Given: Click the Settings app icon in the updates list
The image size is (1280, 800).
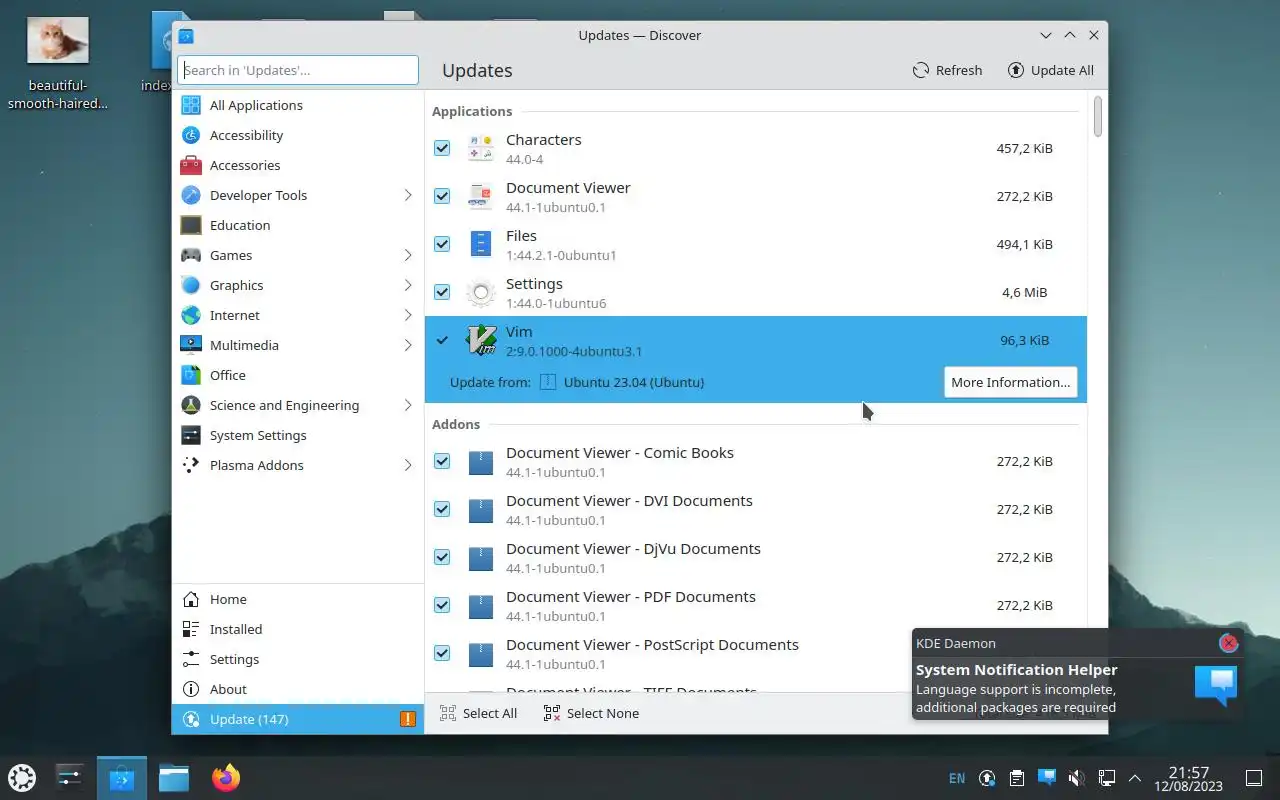Looking at the screenshot, I should pyautogui.click(x=481, y=292).
